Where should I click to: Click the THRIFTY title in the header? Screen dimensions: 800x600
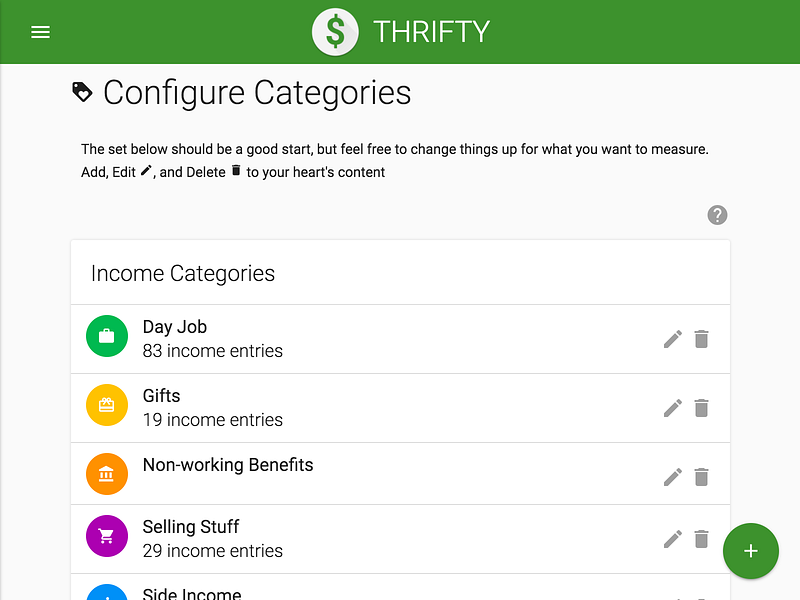pyautogui.click(x=432, y=31)
